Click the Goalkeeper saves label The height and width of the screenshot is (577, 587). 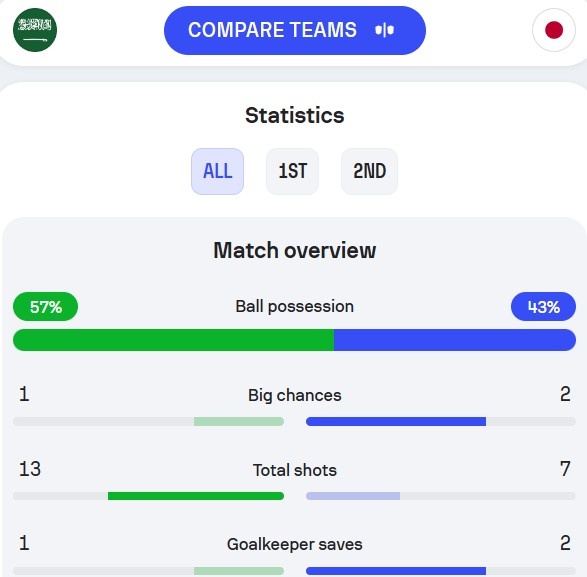295,544
